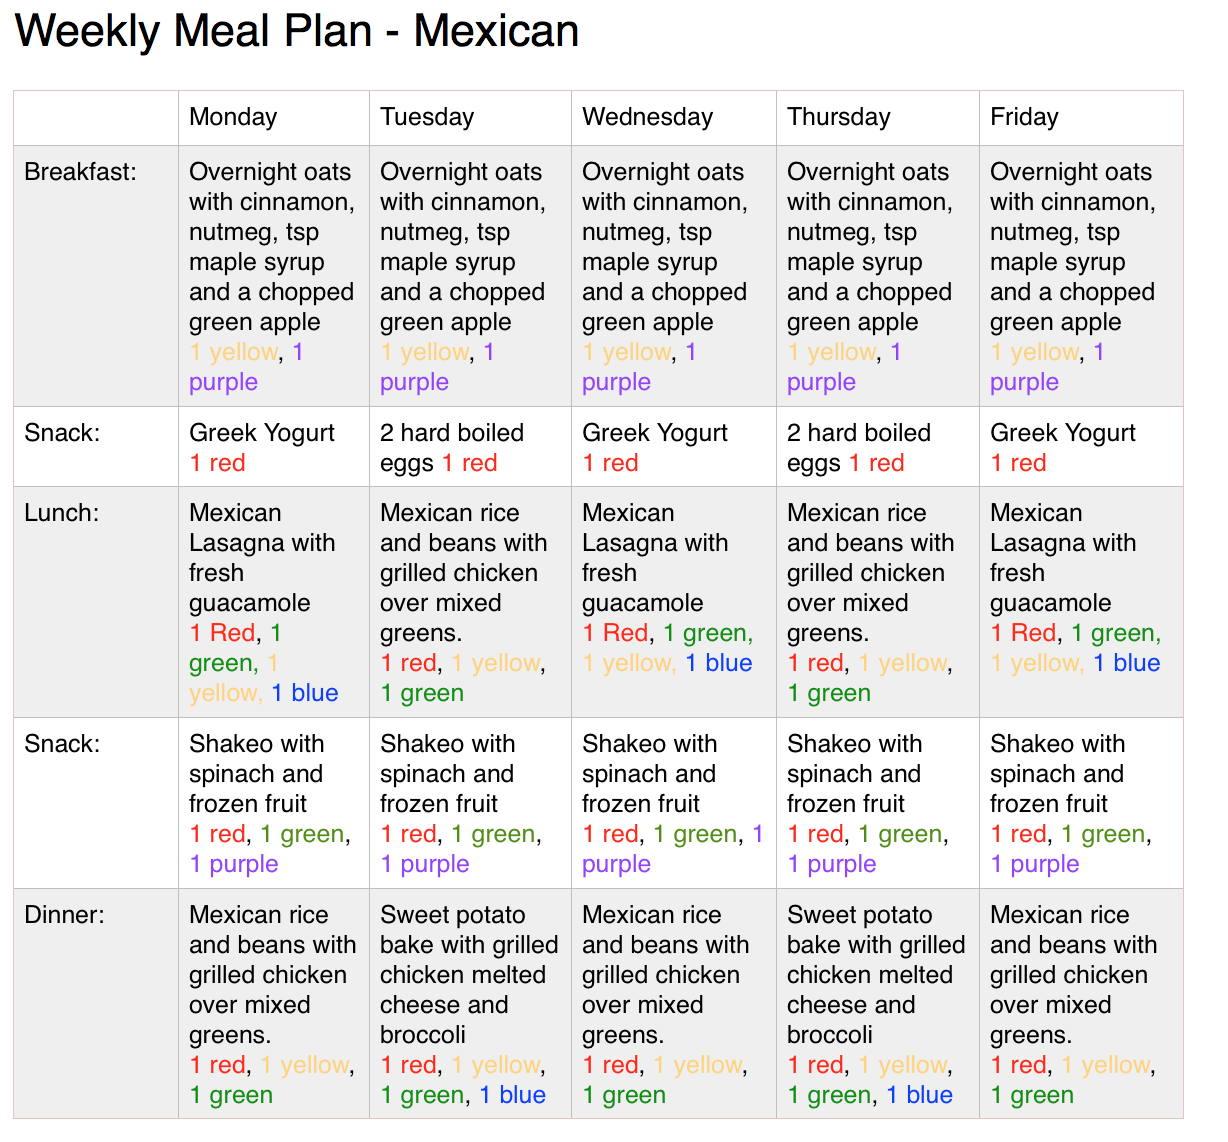
Task: Click Tuesday's hard boiled eggs snack cell
Action: tap(470, 447)
